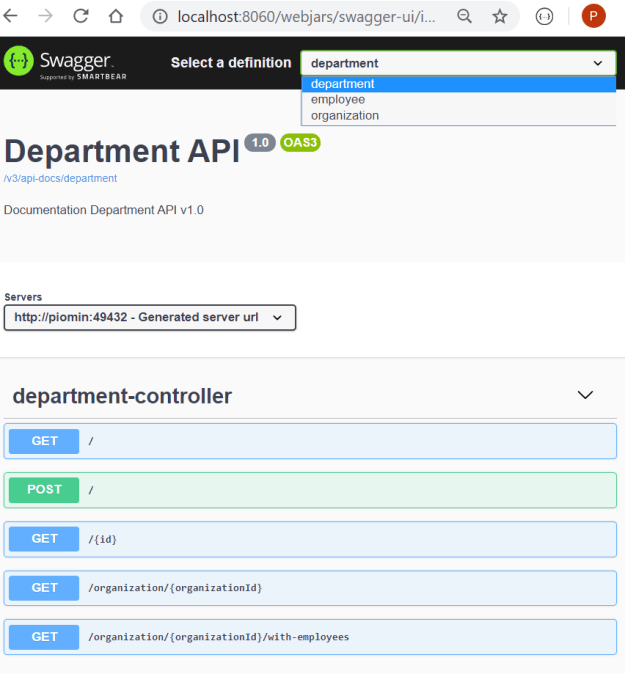Choose department from definition list
Image resolution: width=625 pixels, height=674 pixels.
[459, 84]
